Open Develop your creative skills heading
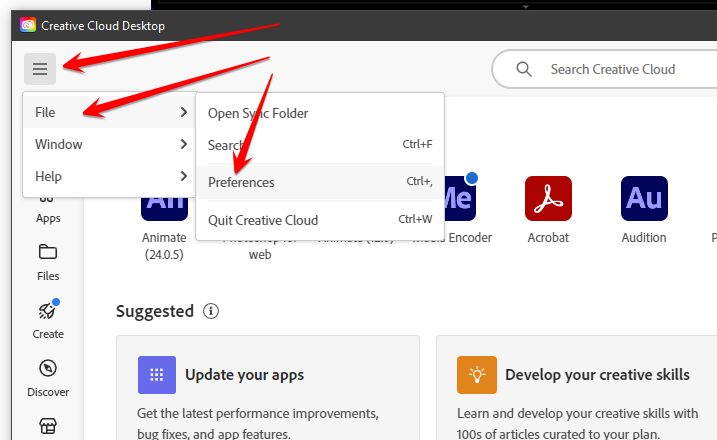 click(x=597, y=375)
